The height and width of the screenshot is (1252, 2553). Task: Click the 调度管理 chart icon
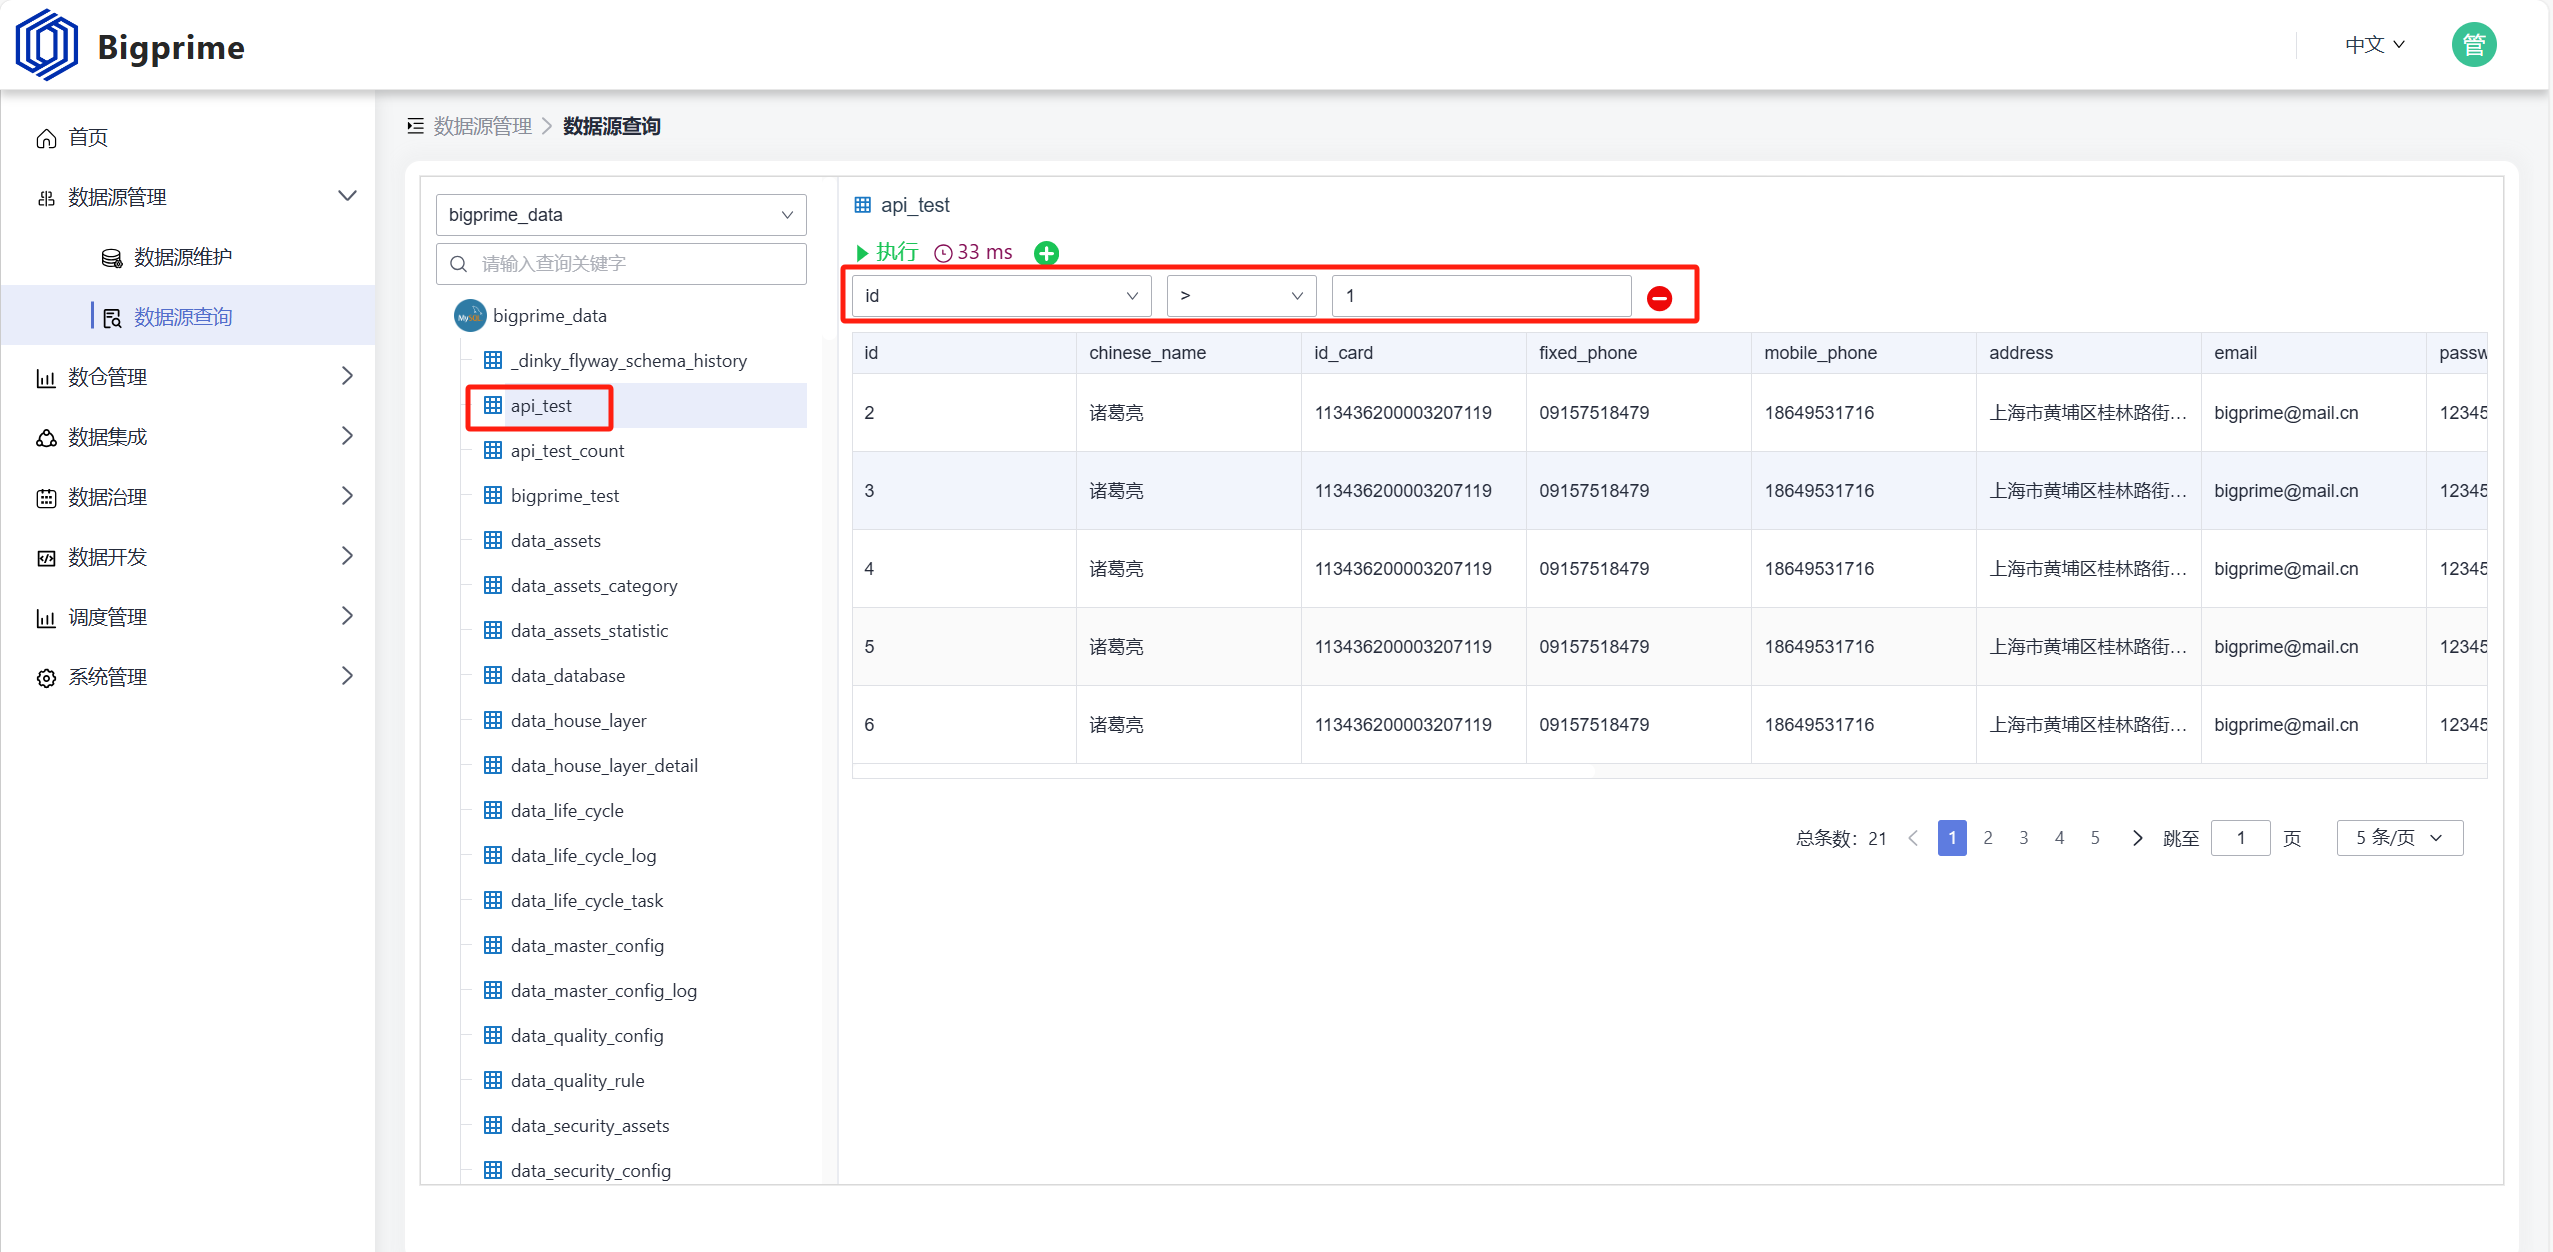tap(46, 618)
